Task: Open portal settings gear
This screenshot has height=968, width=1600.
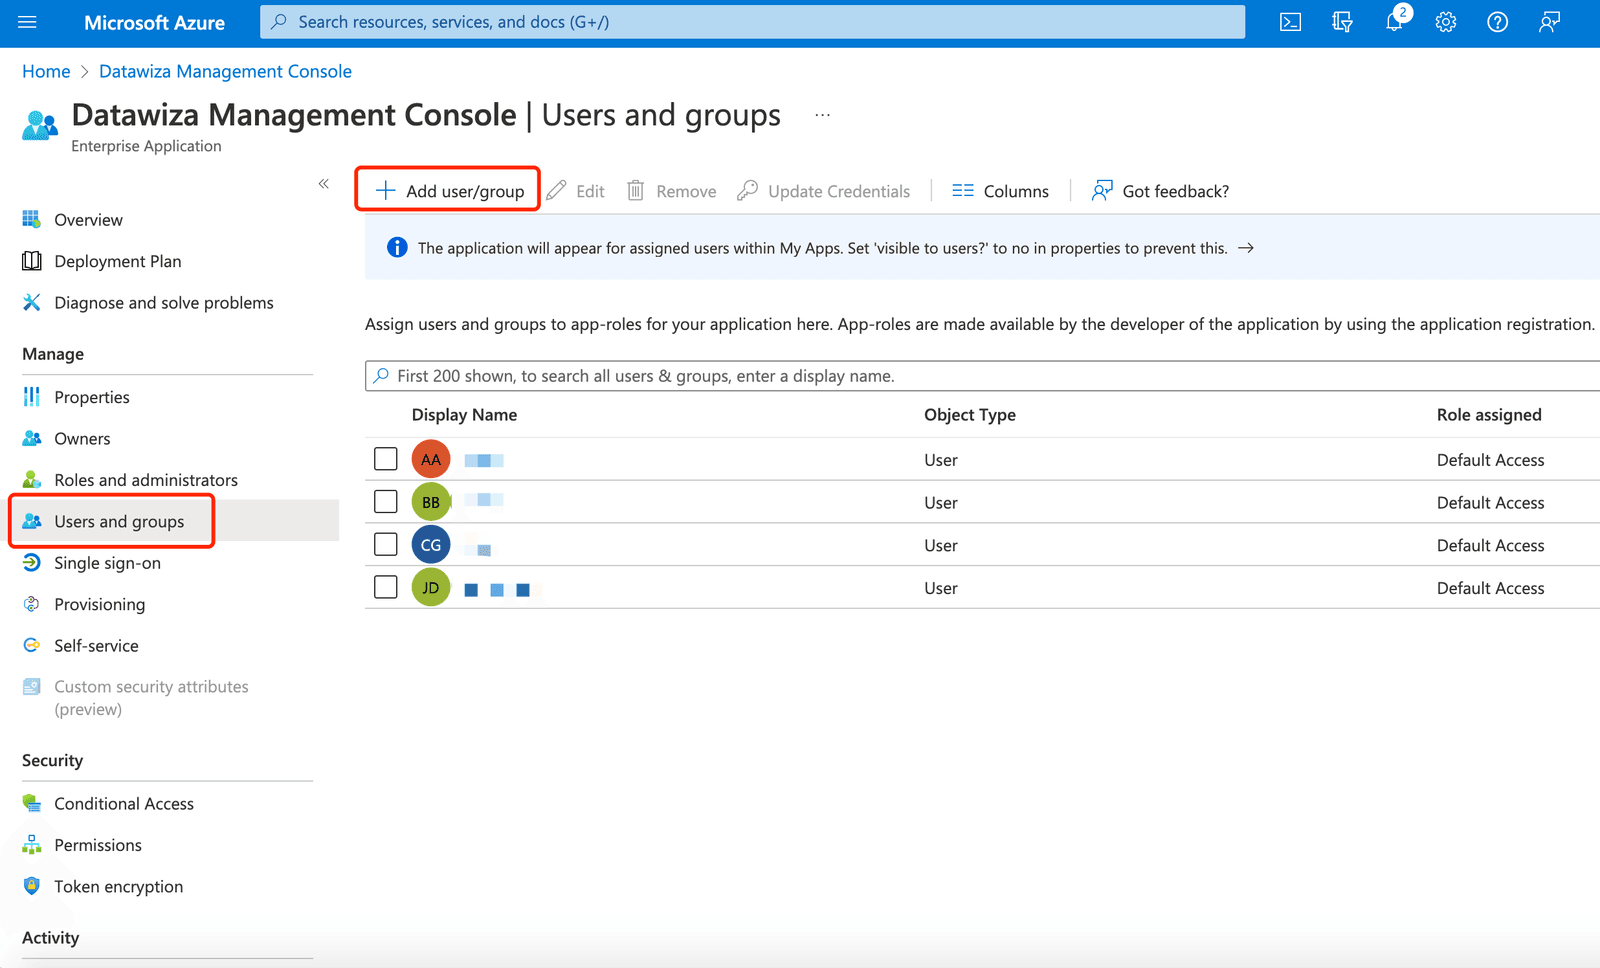Action: point(1446,22)
